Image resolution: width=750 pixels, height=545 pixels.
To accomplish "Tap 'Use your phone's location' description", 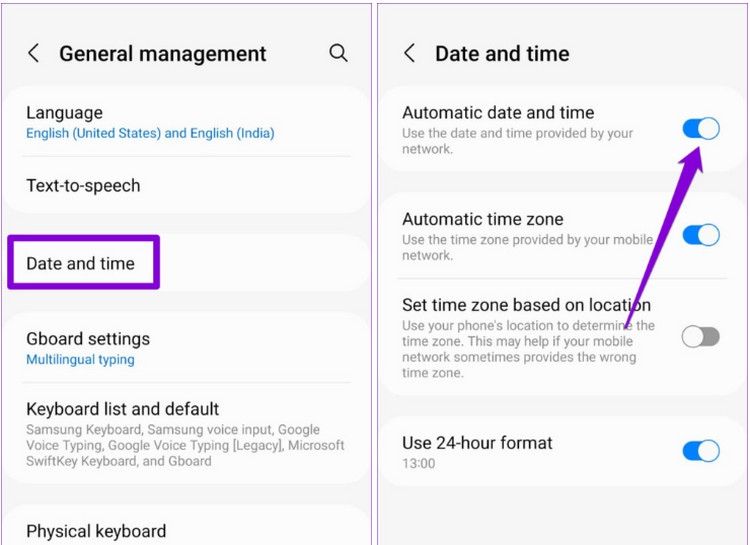I will point(529,349).
